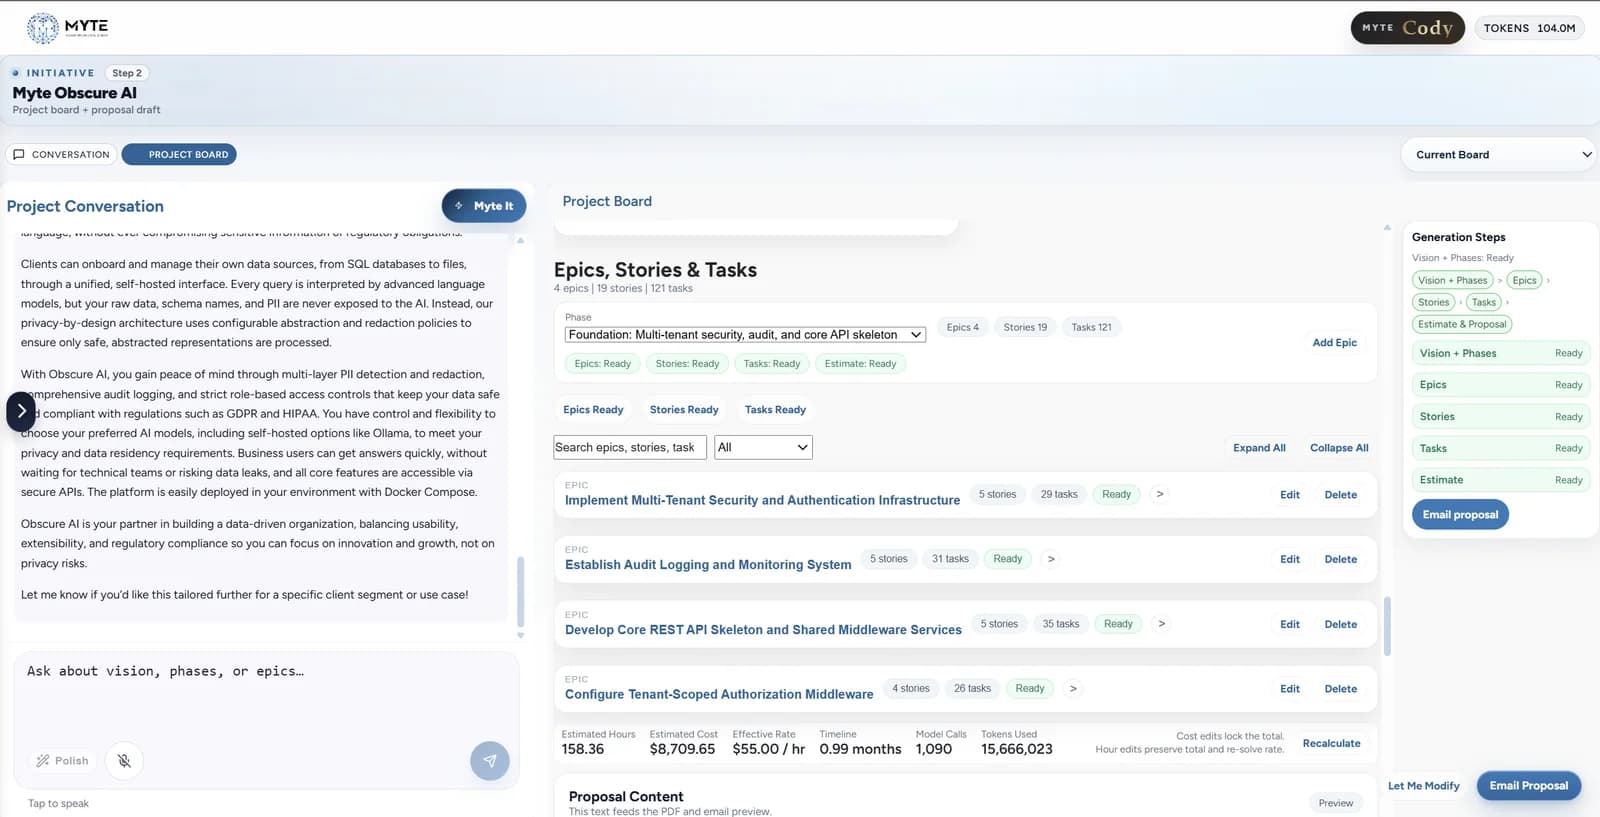Select the Stories step chip
Viewport: 1600px width, 817px height.
[x=1433, y=303]
